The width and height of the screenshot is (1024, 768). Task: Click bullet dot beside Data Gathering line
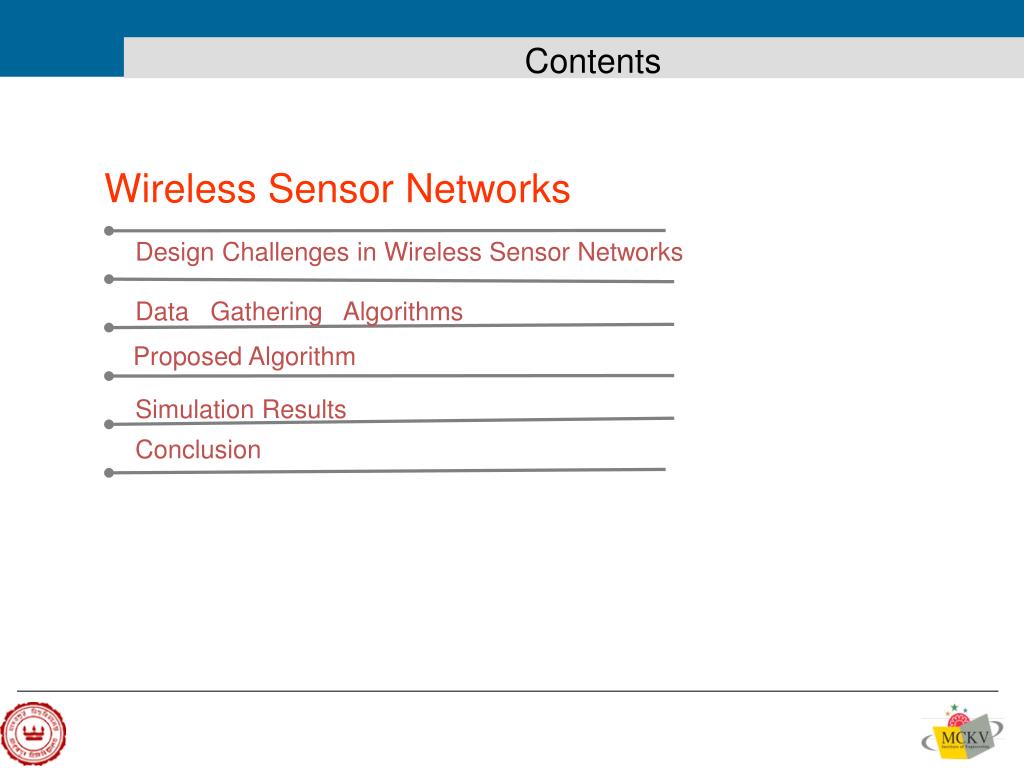tap(109, 327)
